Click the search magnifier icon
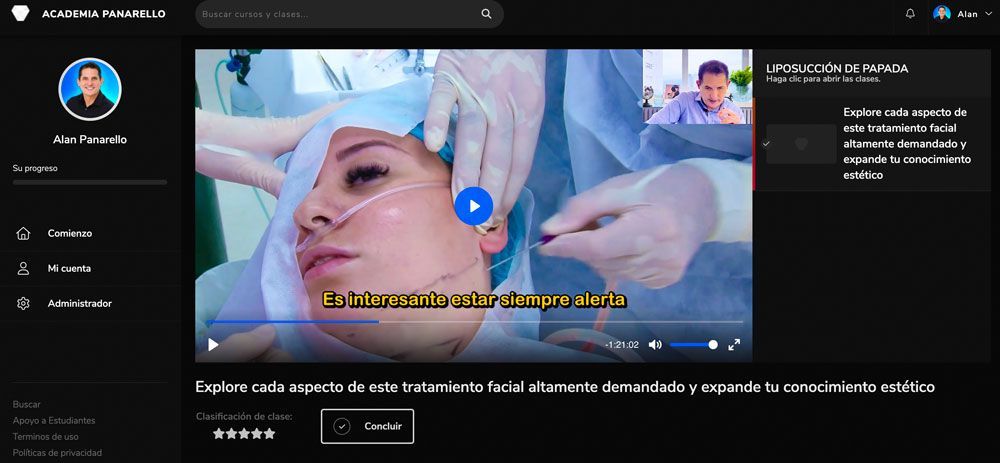The height and width of the screenshot is (463, 1000). 486,14
